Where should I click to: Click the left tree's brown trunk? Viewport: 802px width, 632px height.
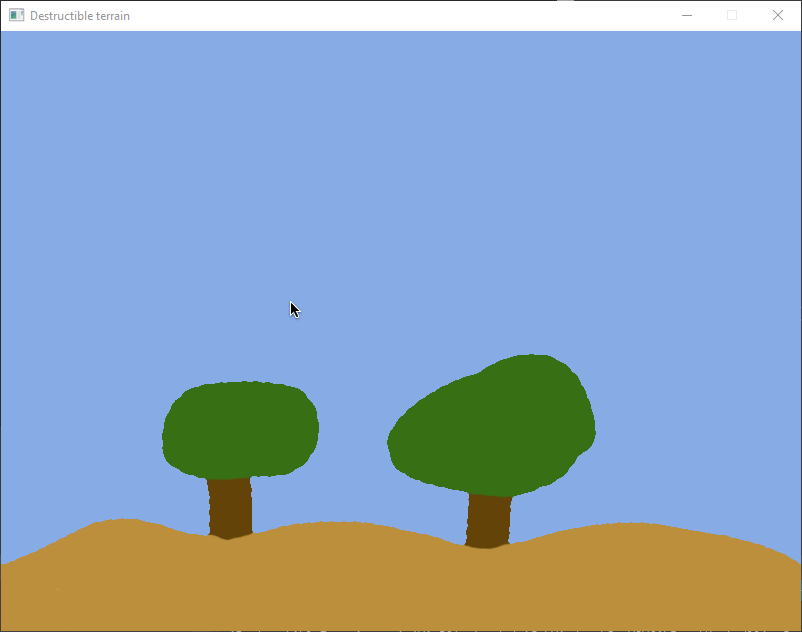coord(230,508)
